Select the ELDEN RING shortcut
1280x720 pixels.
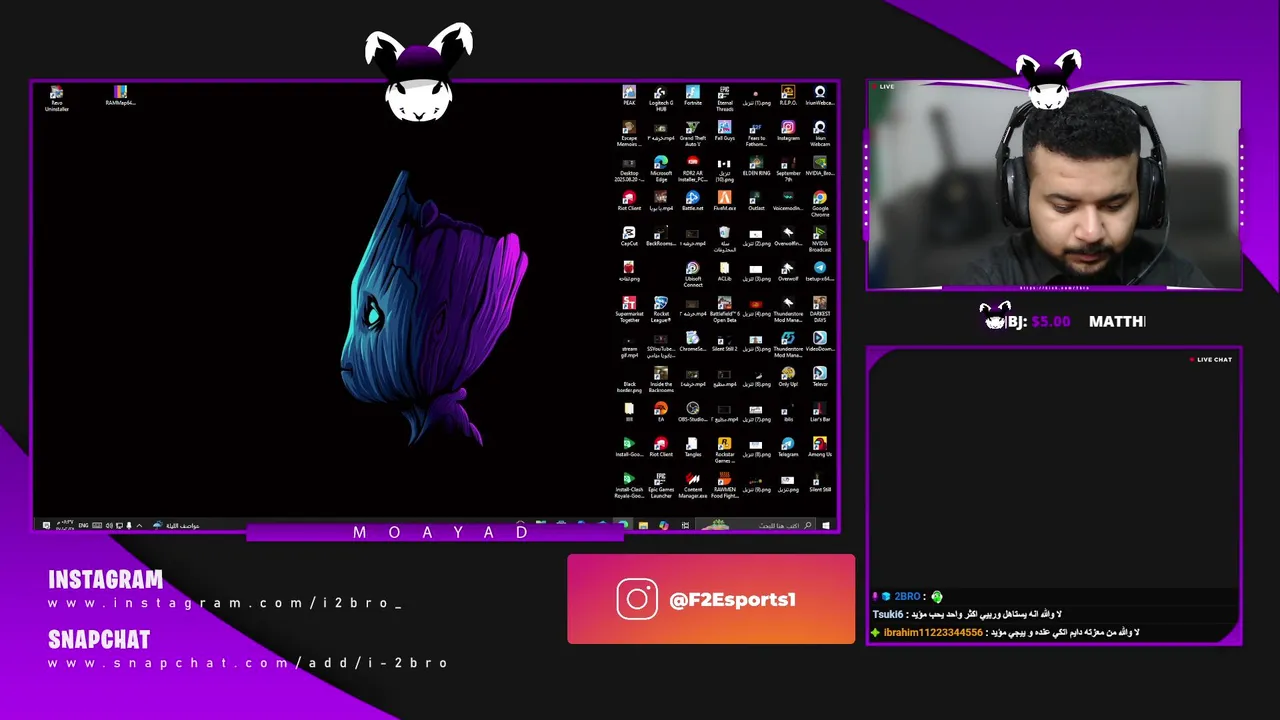[x=756, y=166]
